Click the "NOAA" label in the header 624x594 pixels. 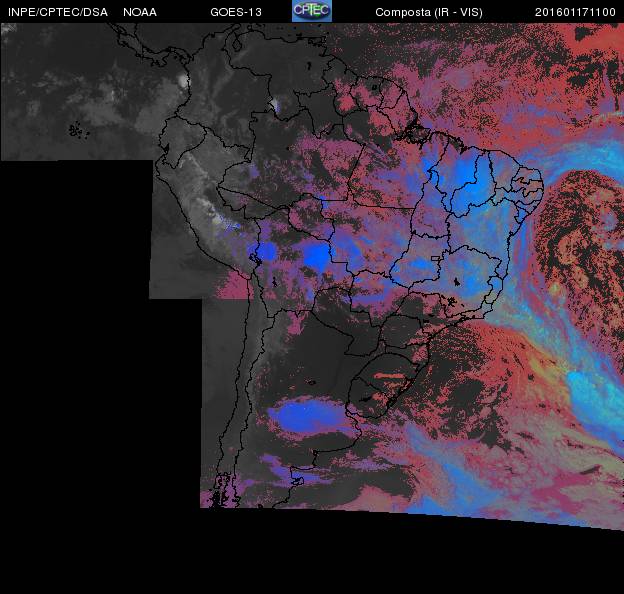pos(140,12)
